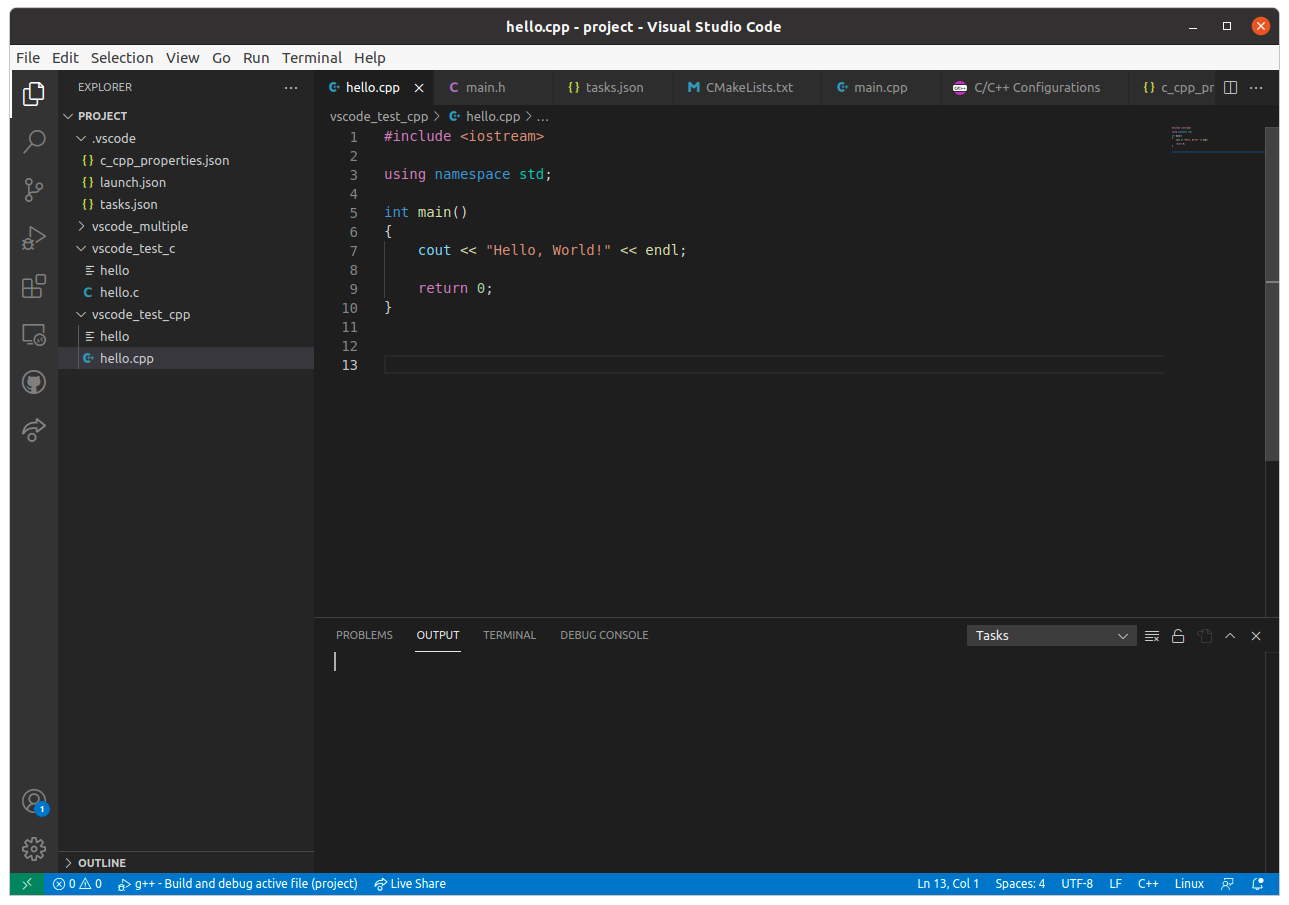Open the Explorer view in activity bar
Screen dimensions: 1289x905
coord(34,94)
